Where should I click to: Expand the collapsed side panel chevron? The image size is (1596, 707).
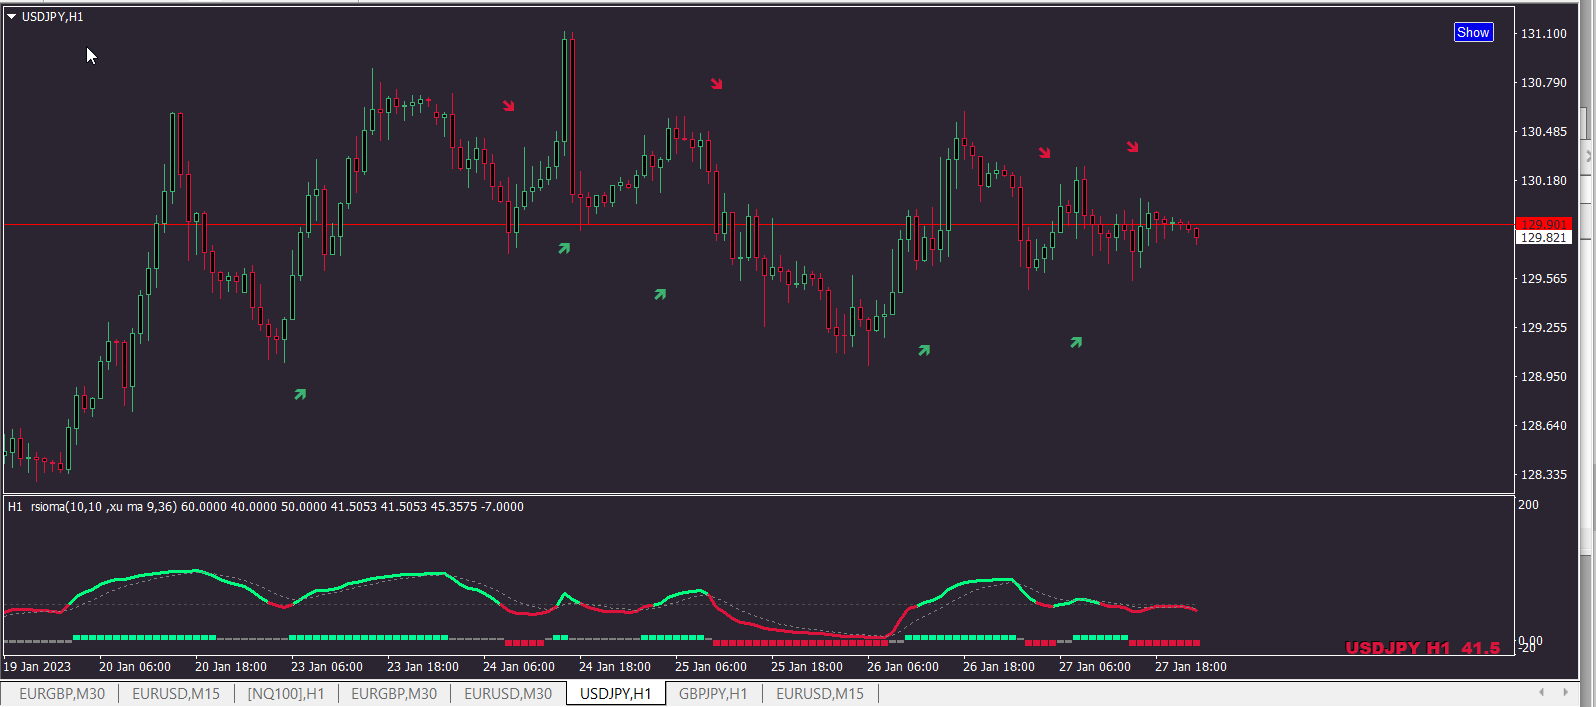click(x=1589, y=156)
